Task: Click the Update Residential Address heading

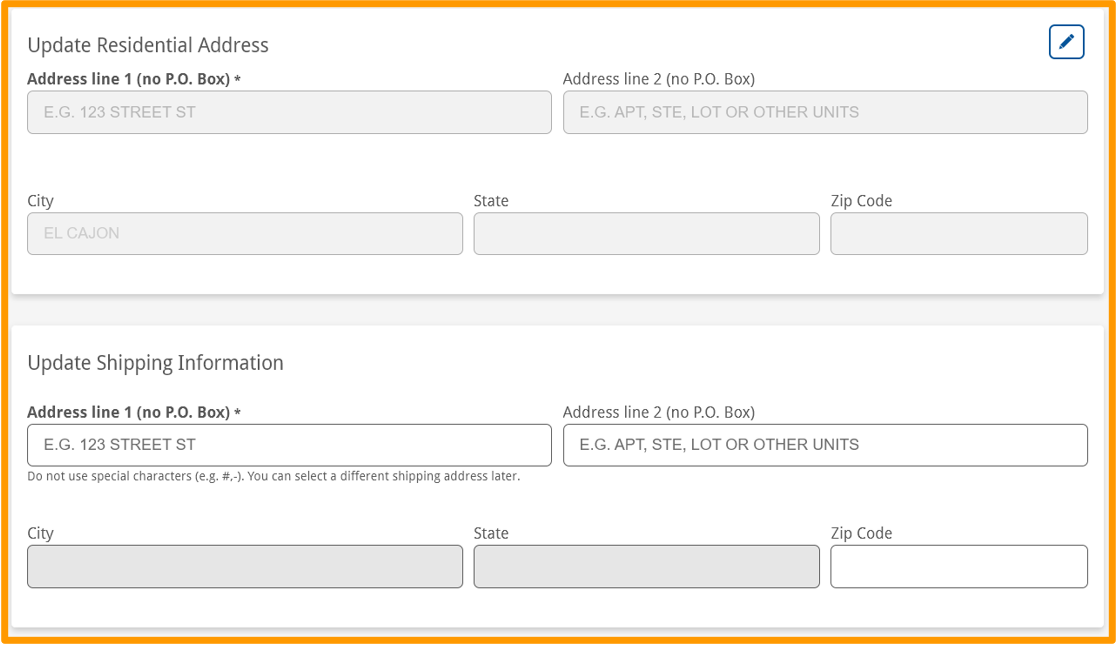Action: pos(148,45)
